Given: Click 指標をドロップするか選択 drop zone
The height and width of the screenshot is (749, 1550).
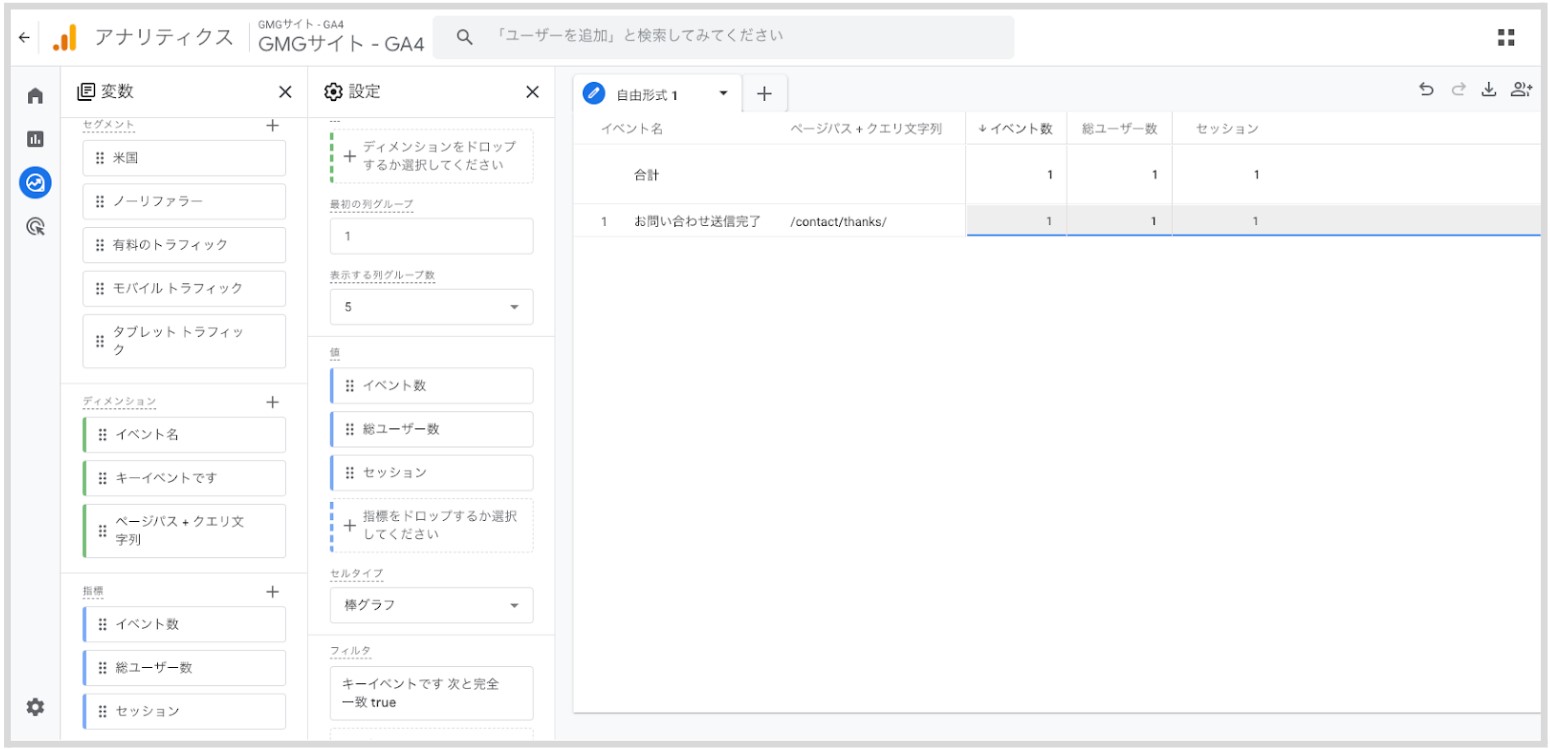Looking at the screenshot, I should (432, 525).
